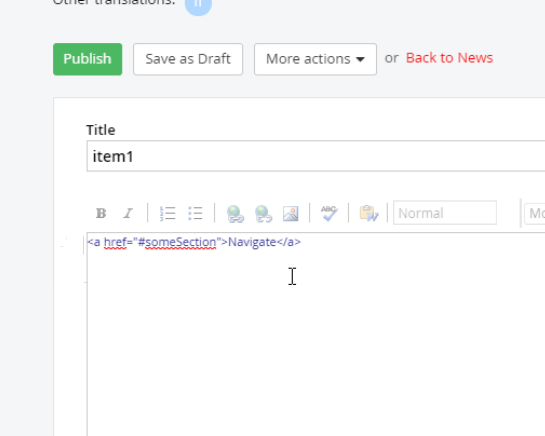Insert a numbered list
The image size is (545, 436).
pos(168,213)
